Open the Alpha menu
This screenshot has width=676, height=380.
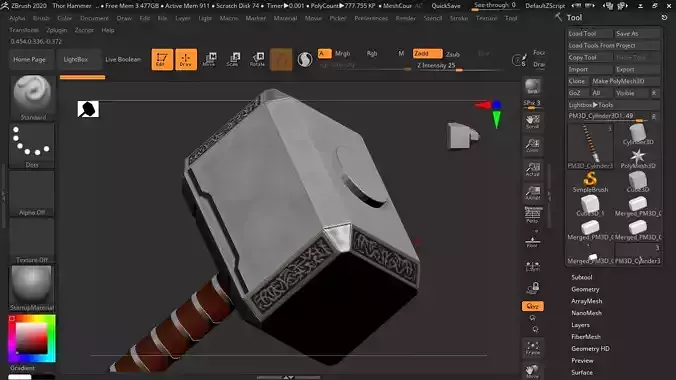point(17,18)
